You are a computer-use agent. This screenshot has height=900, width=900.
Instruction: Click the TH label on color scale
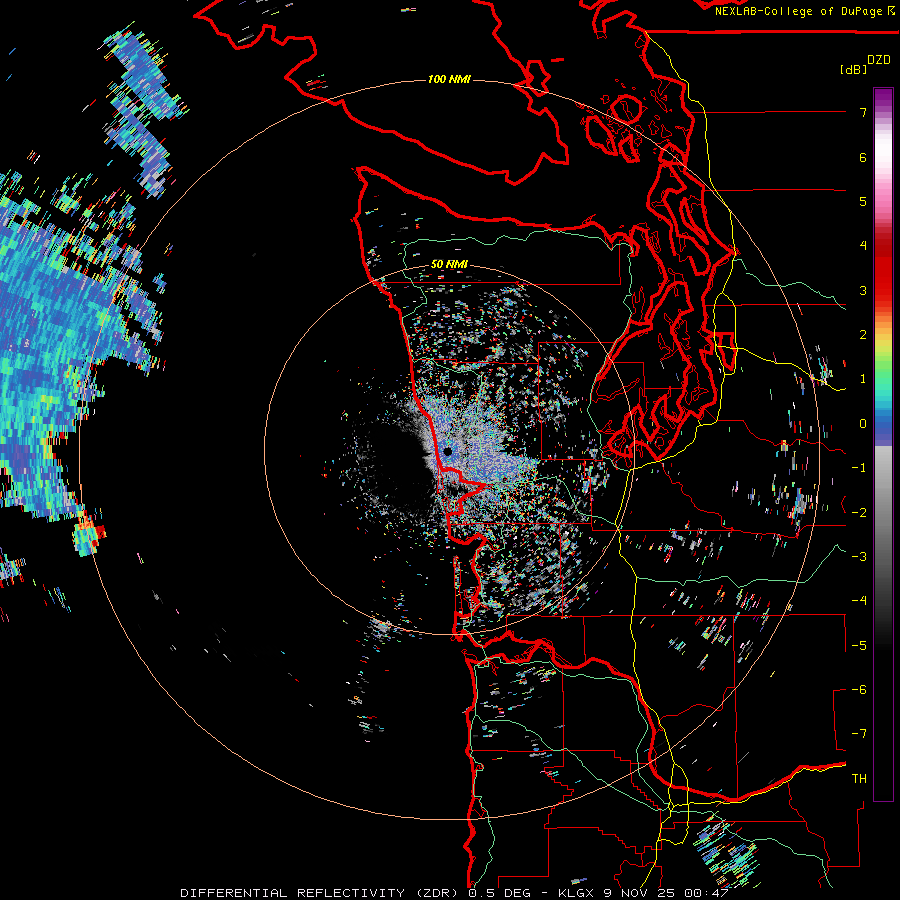[859, 779]
